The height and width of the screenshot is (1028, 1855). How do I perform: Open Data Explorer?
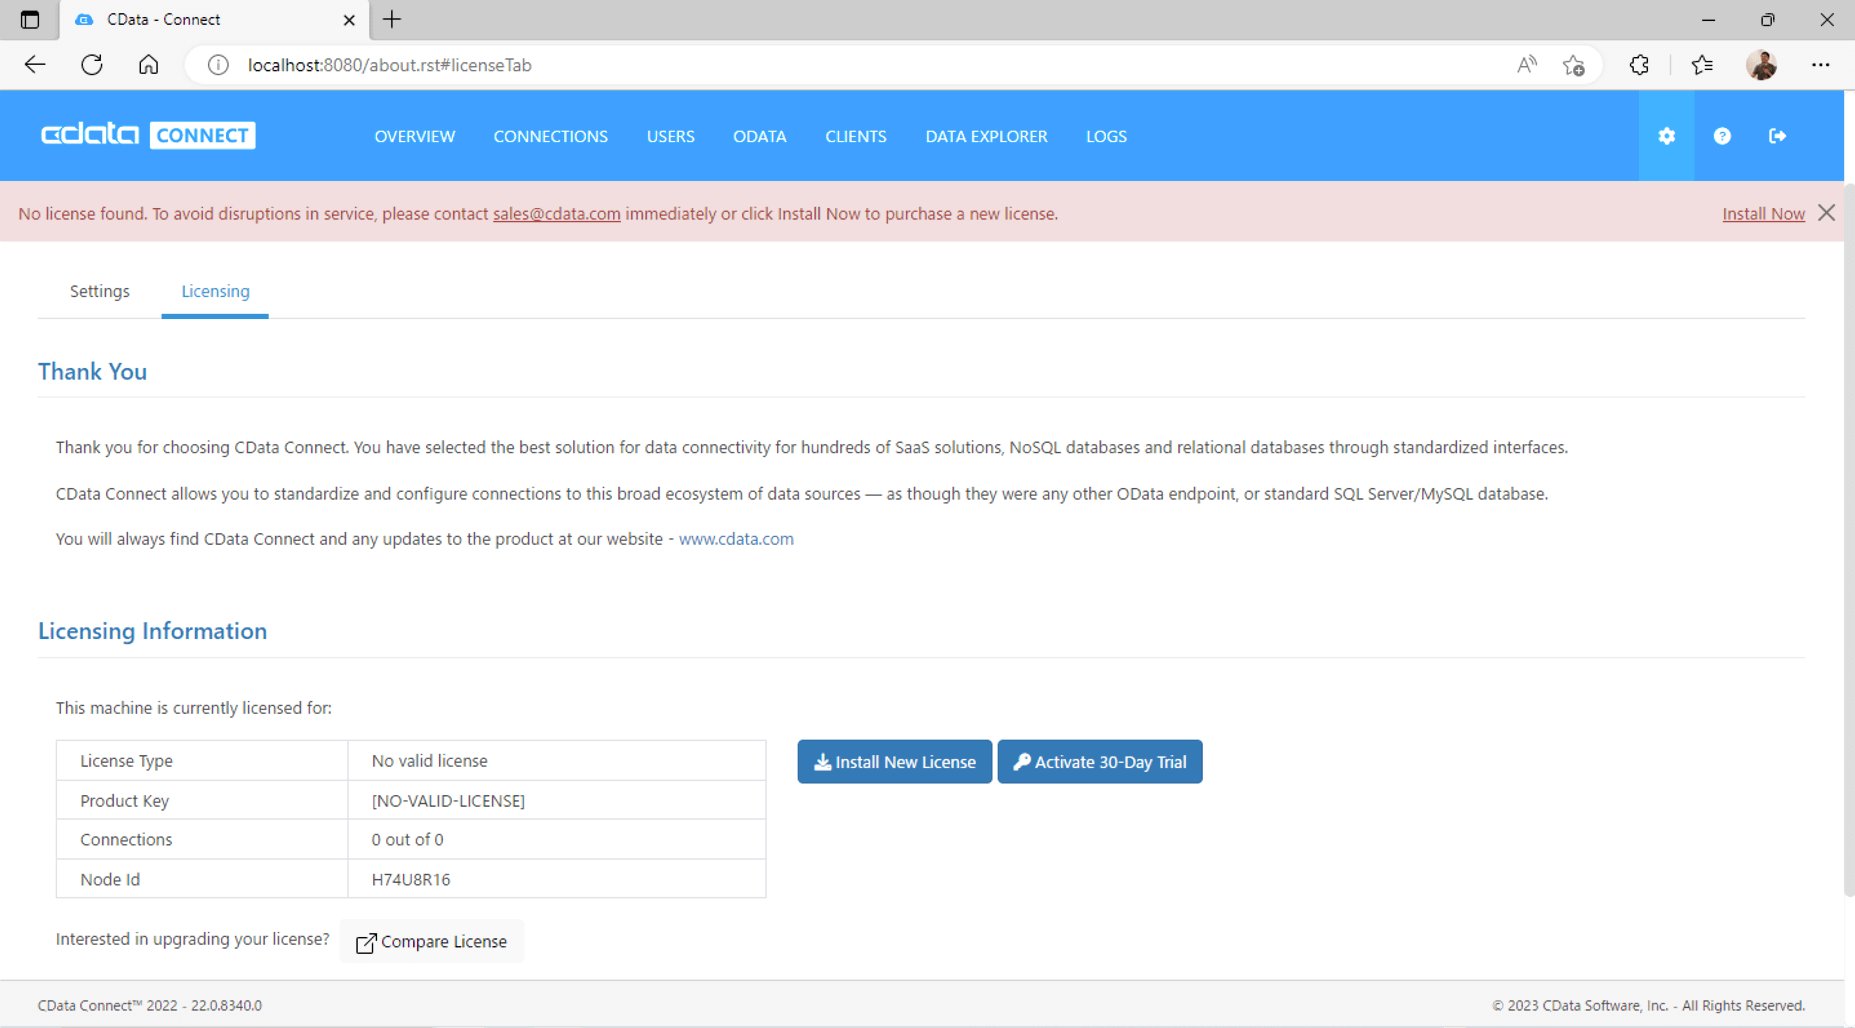[987, 136]
